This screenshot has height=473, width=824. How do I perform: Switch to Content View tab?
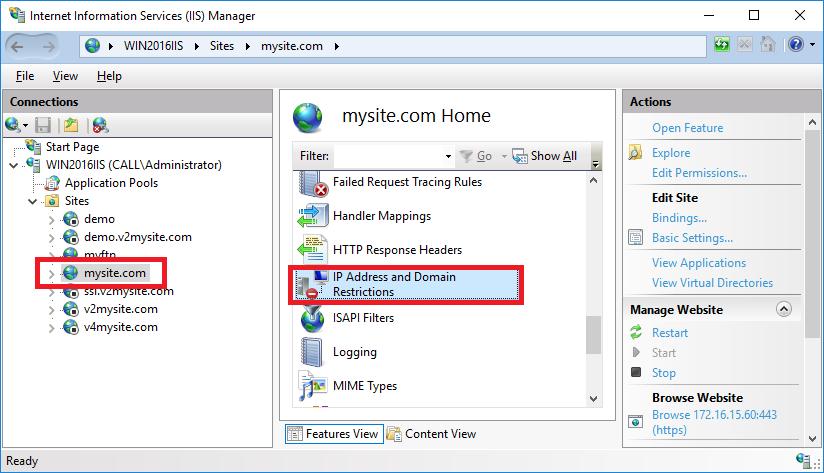[431, 434]
